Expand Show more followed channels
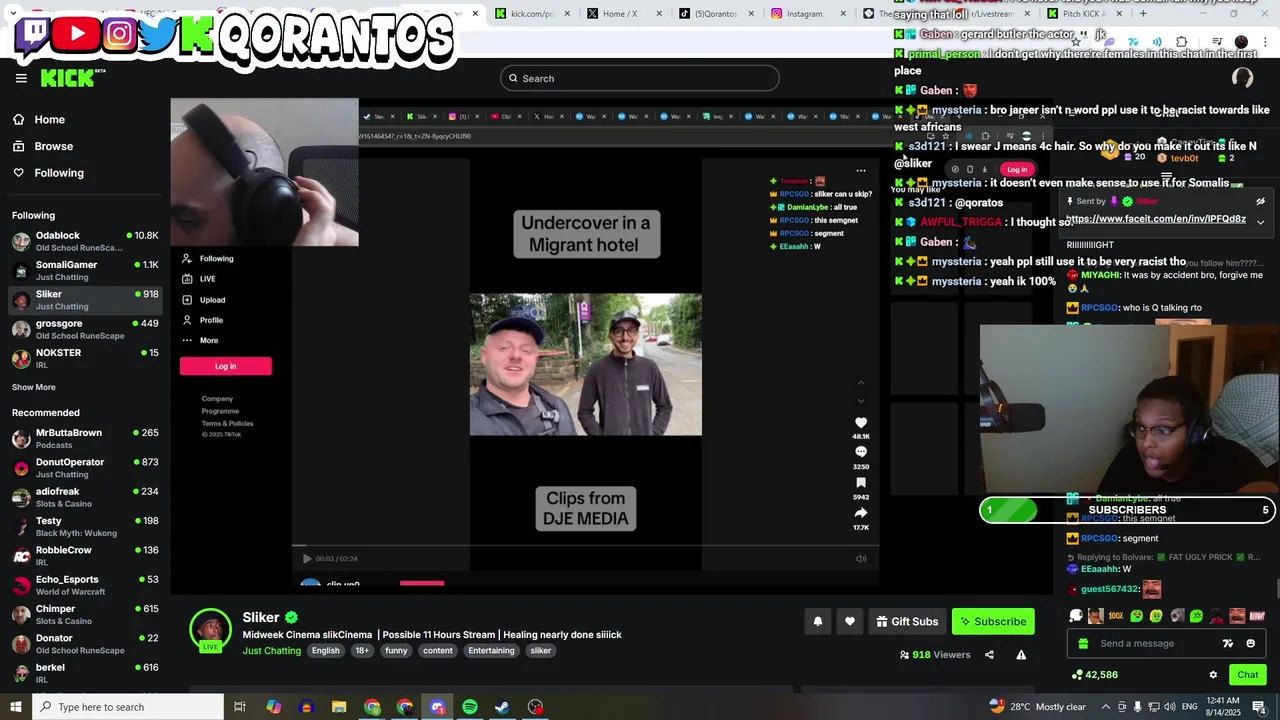The image size is (1280, 720). tap(34, 387)
